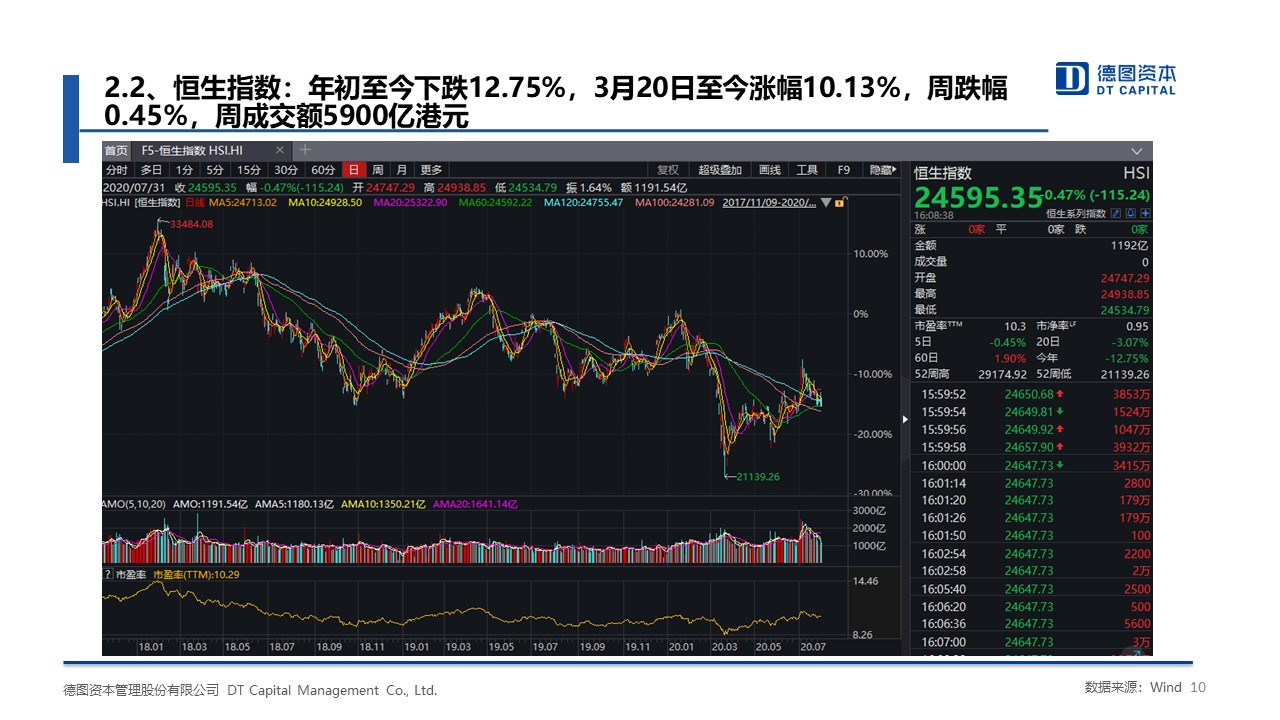Click the 33484.08 high marker on chart
The image size is (1280, 720).
point(192,224)
